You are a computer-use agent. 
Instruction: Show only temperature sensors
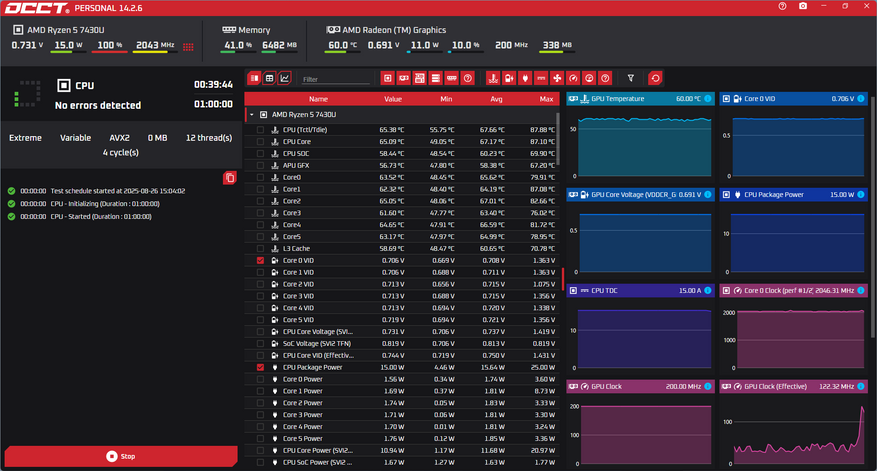coord(493,78)
